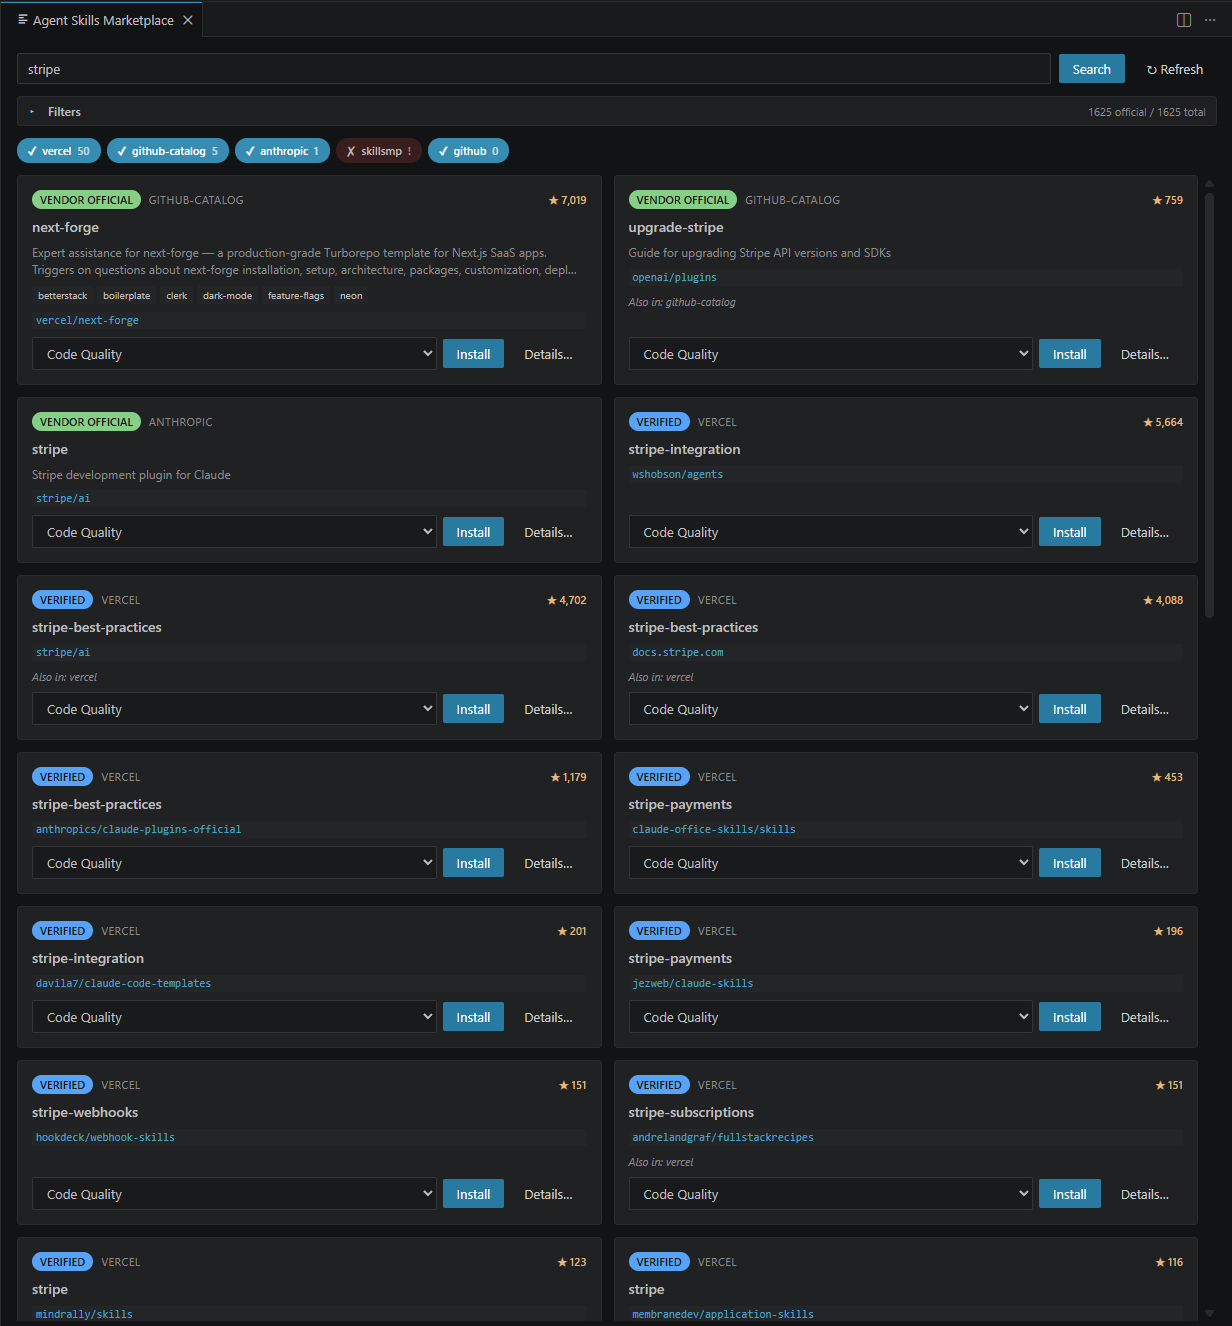This screenshot has width=1232, height=1326.
Task: Toggle the anthropic filter chip
Action: 282,150
